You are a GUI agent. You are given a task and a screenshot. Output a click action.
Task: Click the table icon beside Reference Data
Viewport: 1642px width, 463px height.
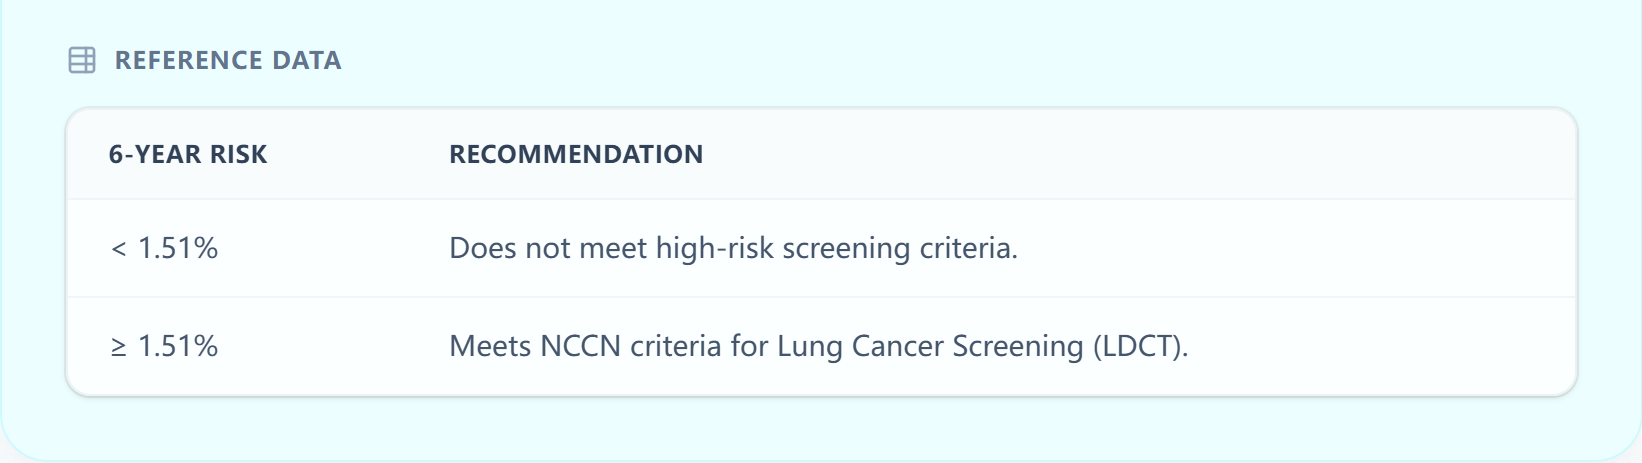[x=82, y=60]
